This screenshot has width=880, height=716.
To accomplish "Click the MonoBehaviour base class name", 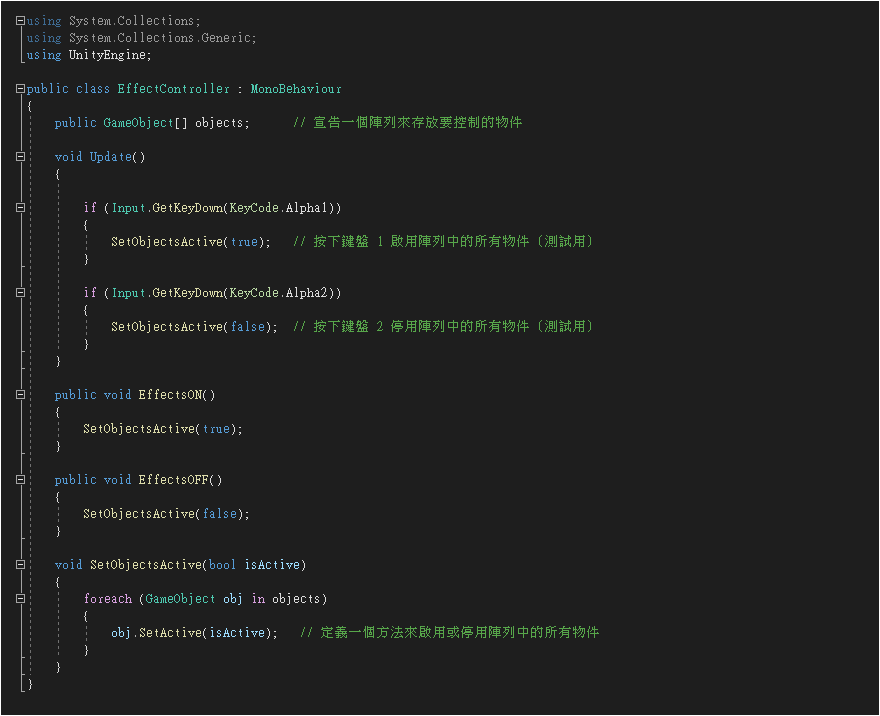I will pyautogui.click(x=296, y=89).
